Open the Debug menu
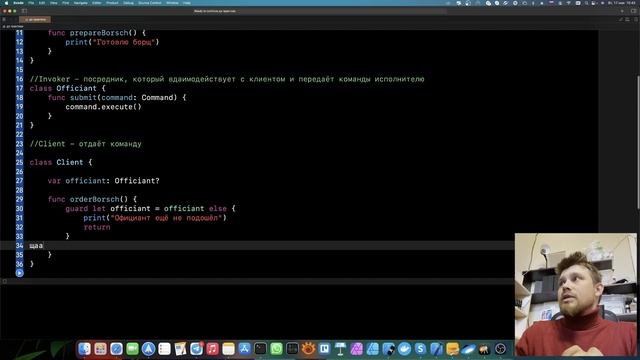Image resolution: width=640 pixels, height=360 pixels. coord(128,3)
